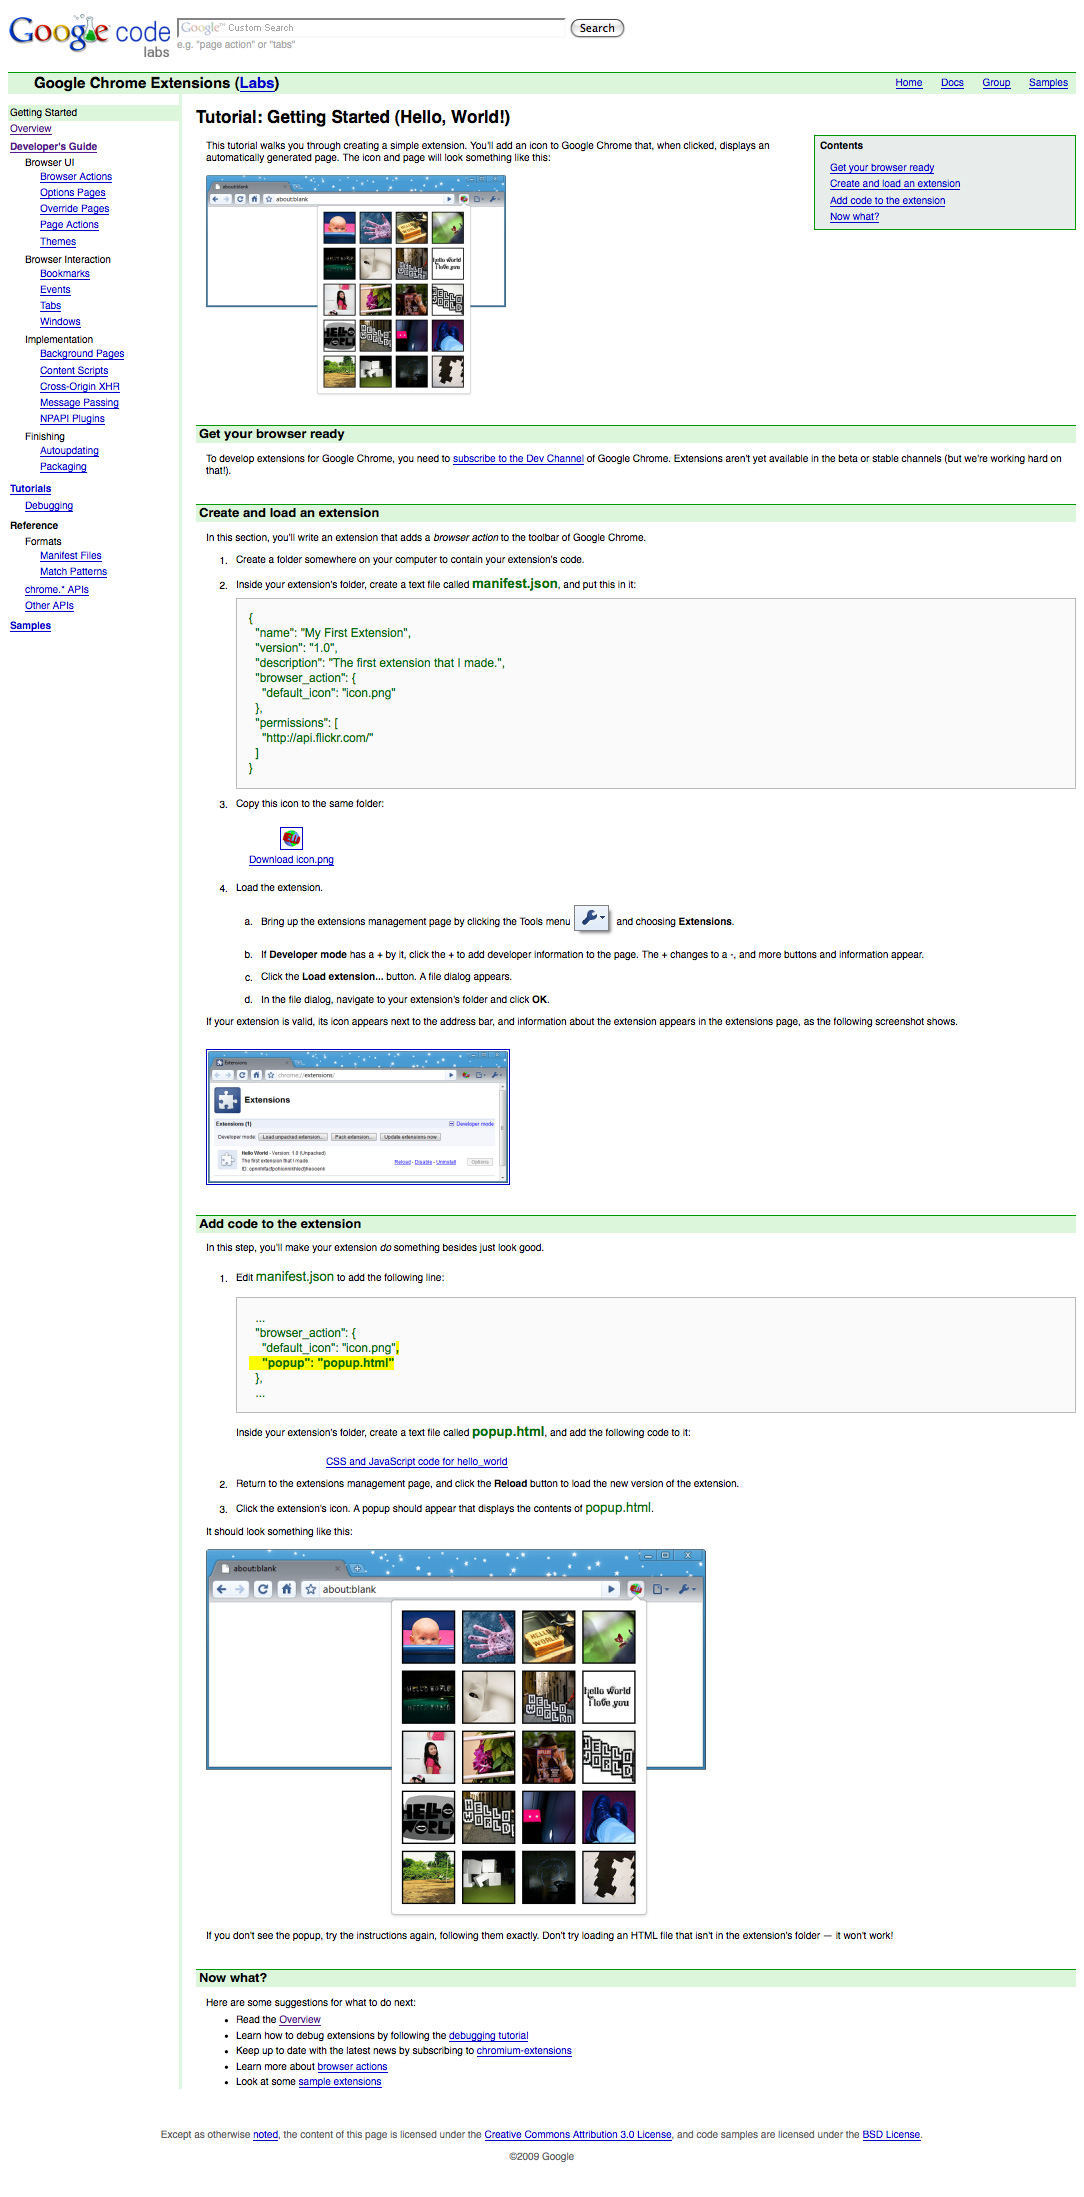1084x2197 pixels.
Task: Open Background Pages sidebar link
Action: click(82, 354)
